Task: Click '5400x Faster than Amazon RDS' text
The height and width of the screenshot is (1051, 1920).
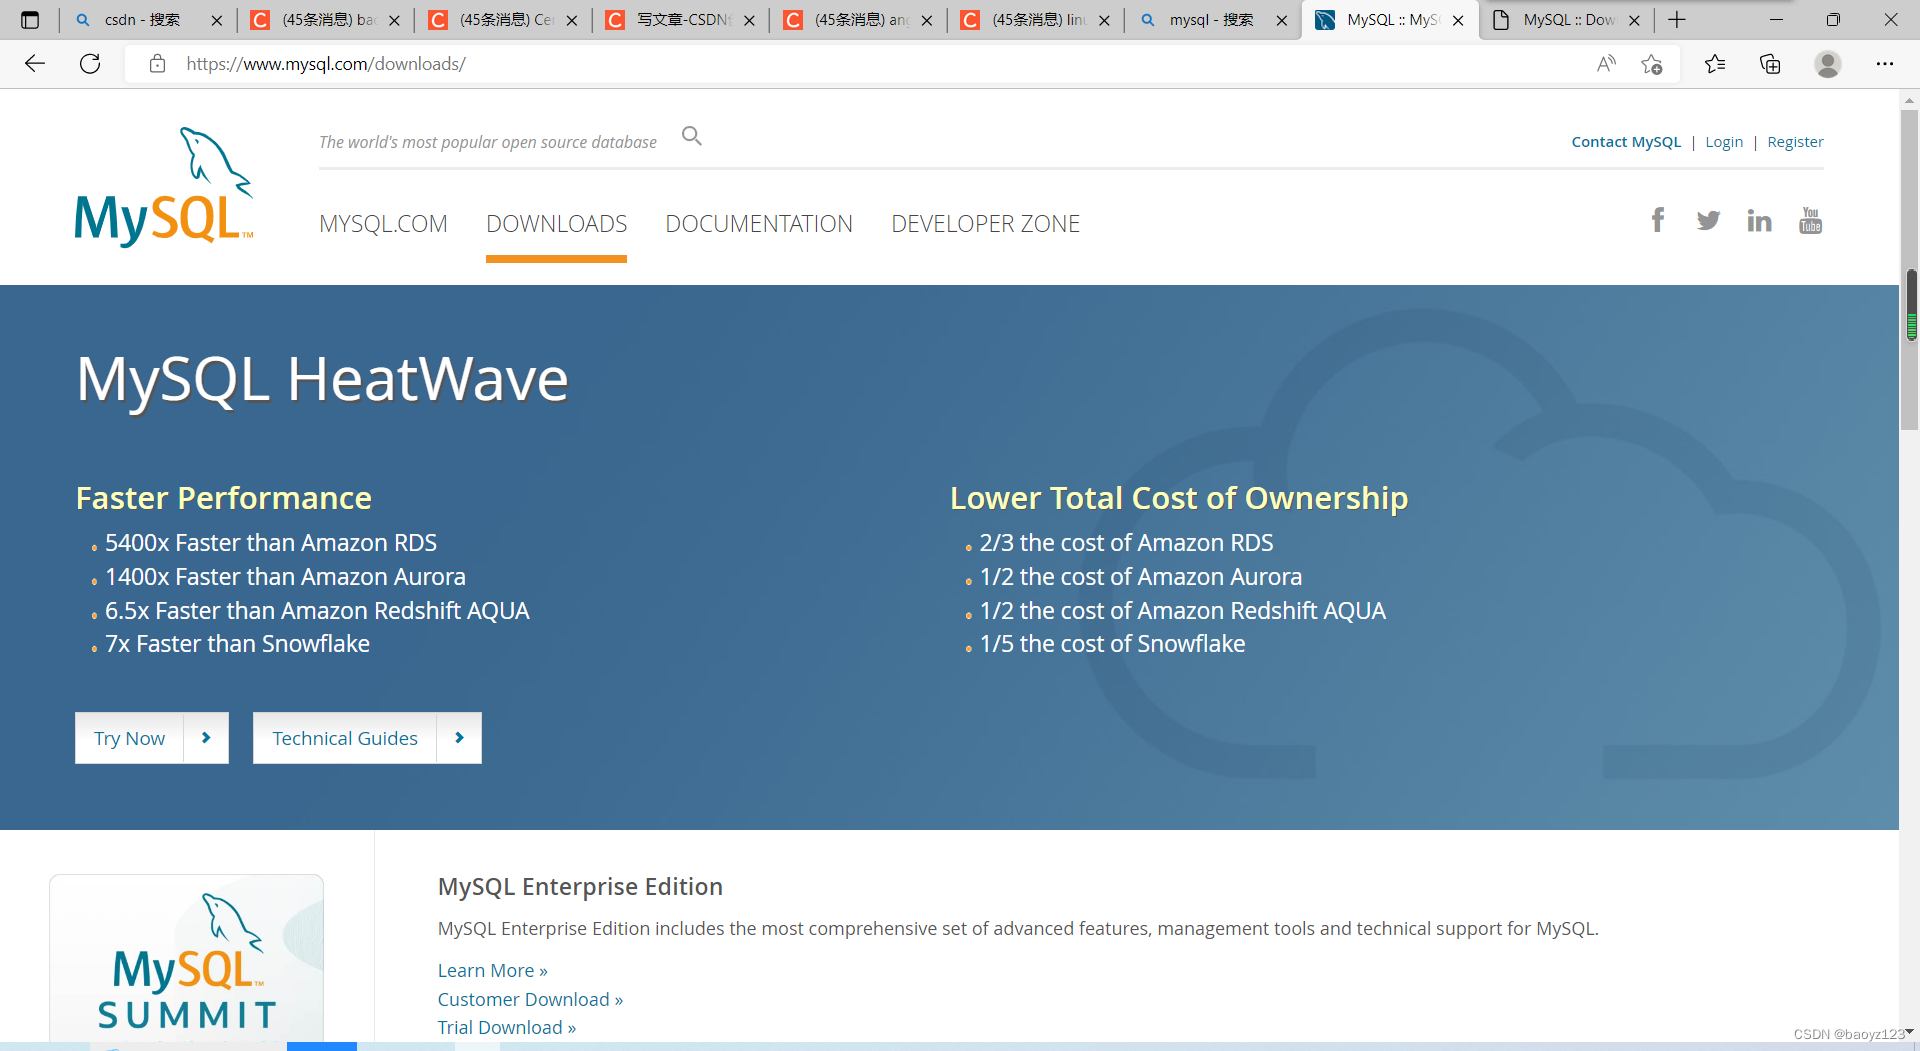Action: coord(271,543)
